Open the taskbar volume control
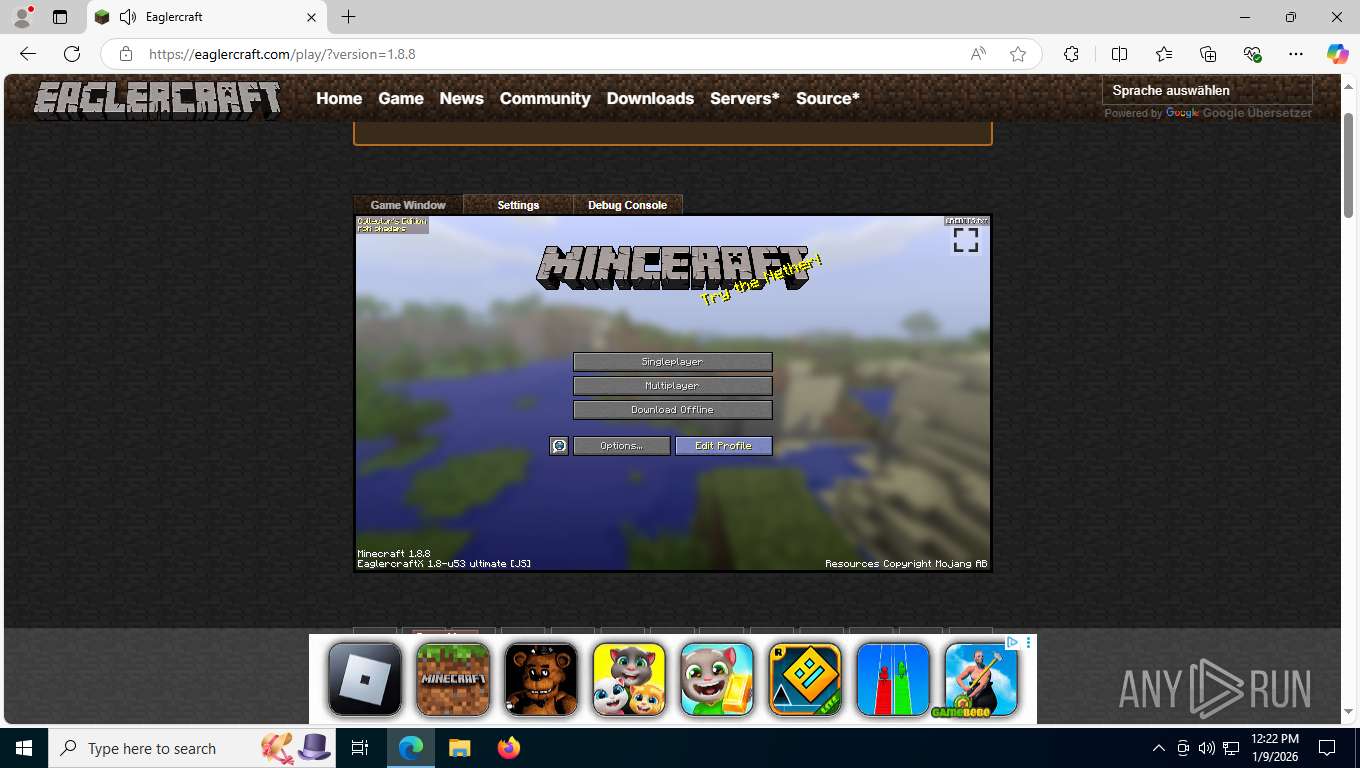 pos(1207,748)
